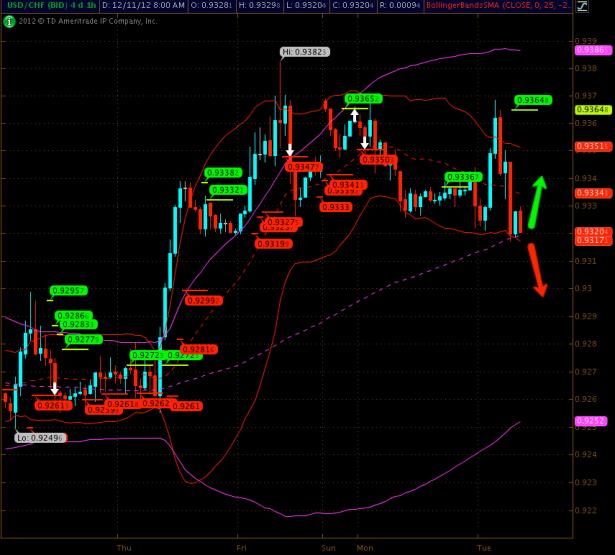This screenshot has height=555, width=615.
Task: Click the TD Ameritrade IP Company copyright text
Action: click(x=88, y=21)
